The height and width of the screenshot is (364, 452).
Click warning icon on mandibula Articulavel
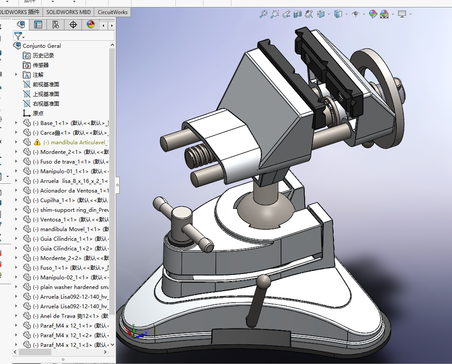(x=37, y=142)
